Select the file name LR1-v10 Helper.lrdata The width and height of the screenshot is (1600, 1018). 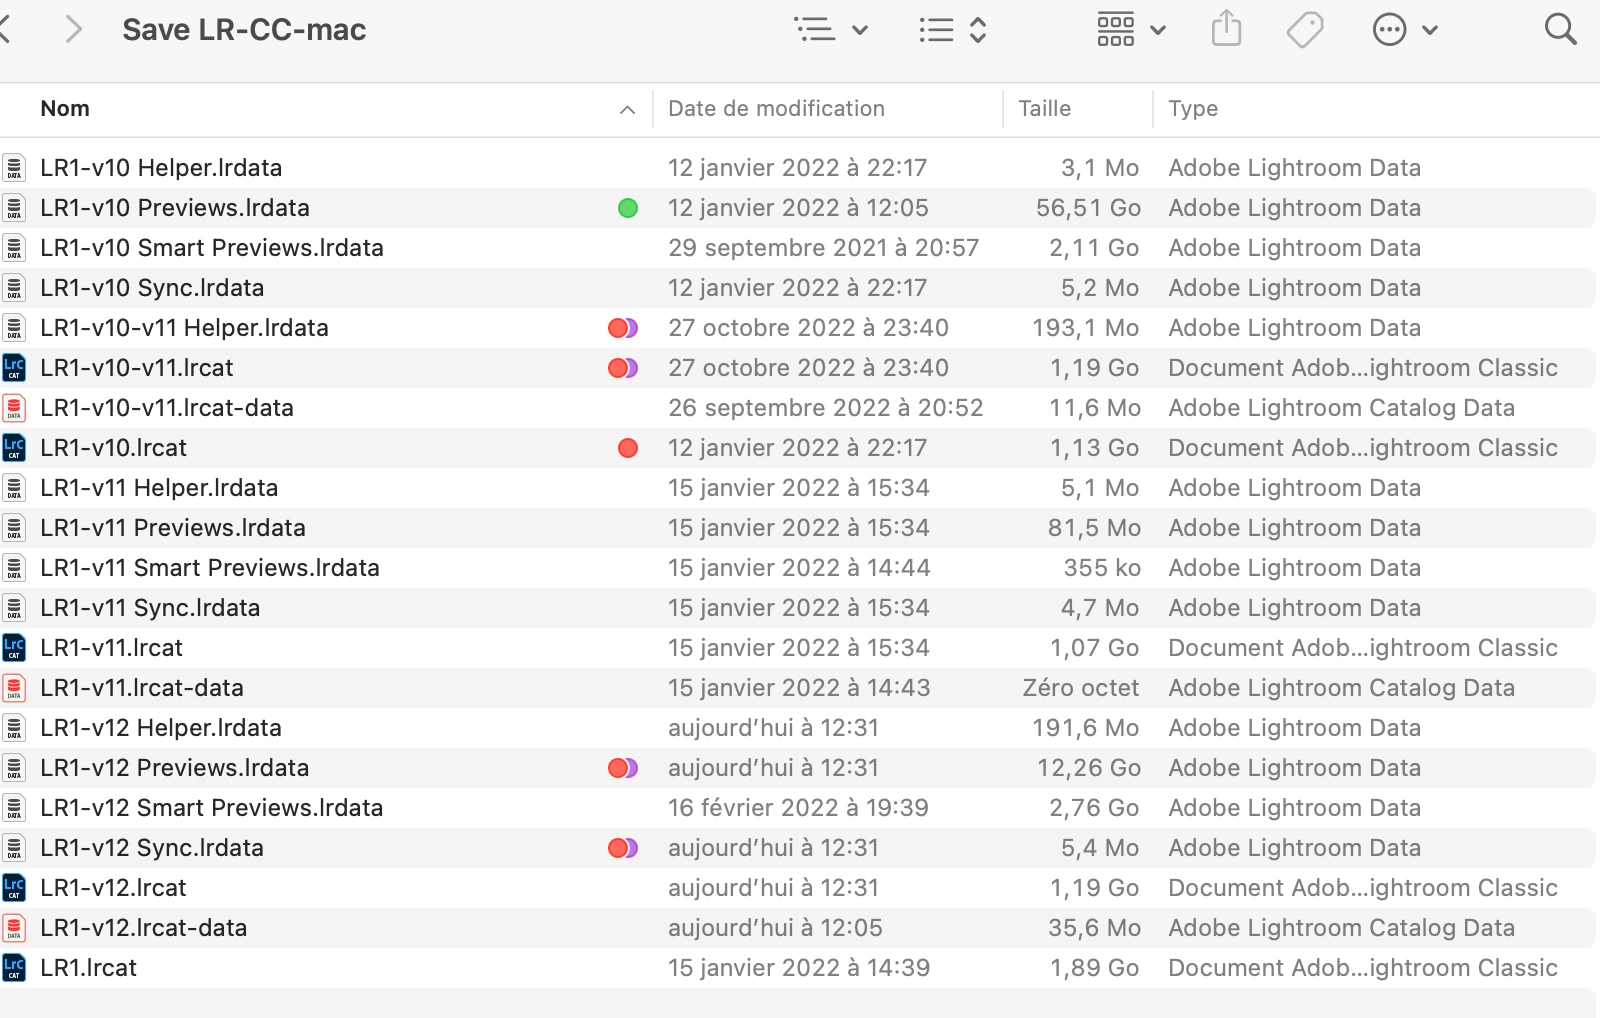pyautogui.click(x=161, y=168)
